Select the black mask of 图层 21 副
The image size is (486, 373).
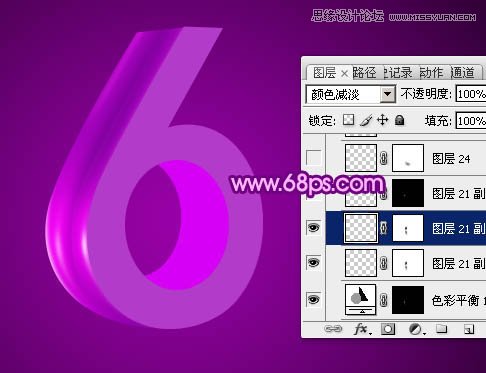[408, 193]
